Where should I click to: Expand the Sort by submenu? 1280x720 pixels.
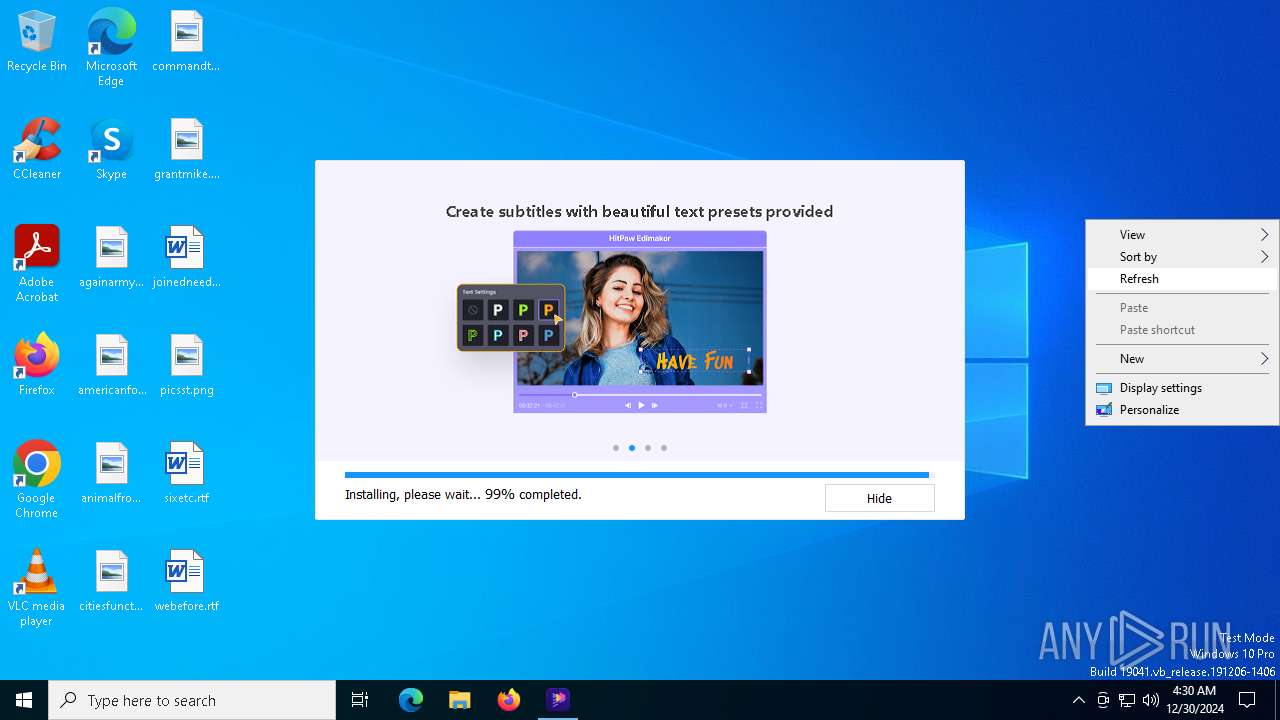point(1182,257)
